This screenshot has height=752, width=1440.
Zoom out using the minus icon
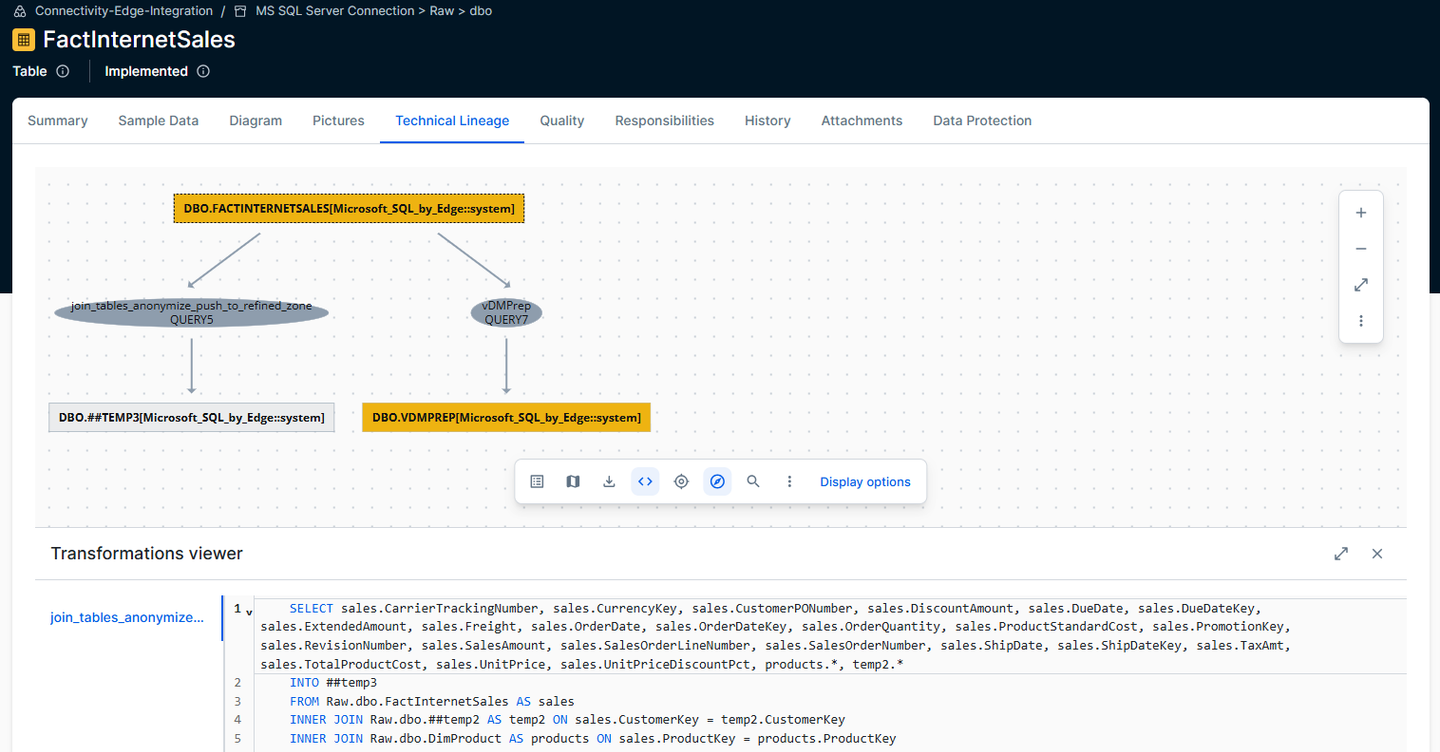[1361, 248]
